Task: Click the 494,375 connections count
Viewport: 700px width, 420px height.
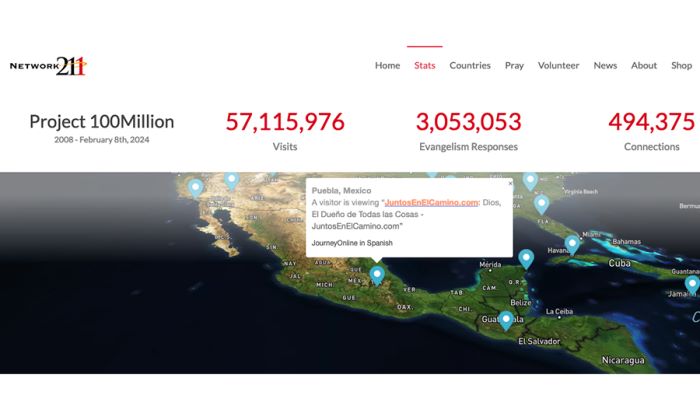Action: (651, 122)
